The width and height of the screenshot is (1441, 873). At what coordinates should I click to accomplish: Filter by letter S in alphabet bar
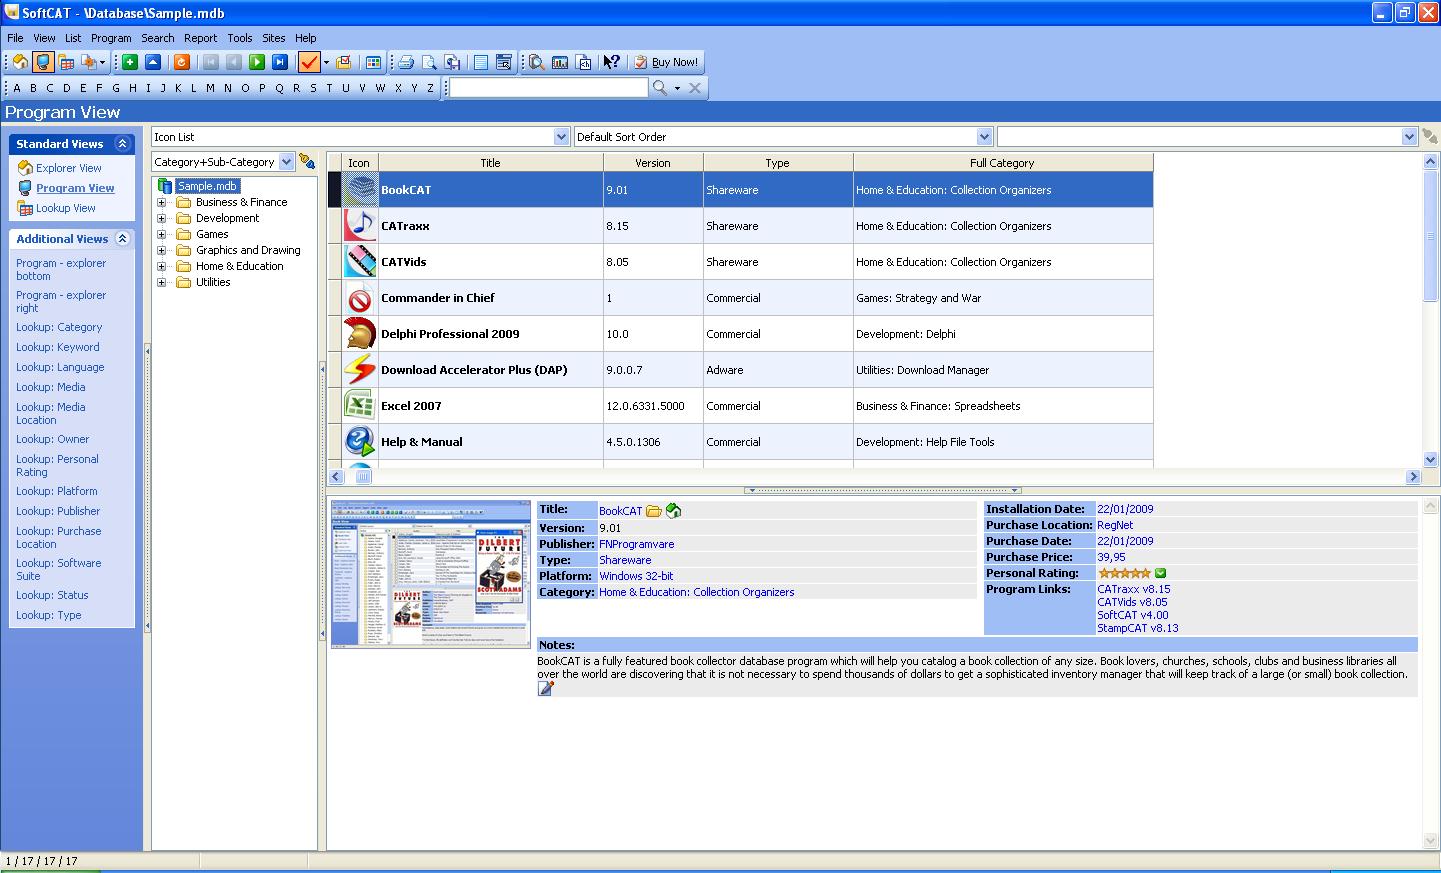pyautogui.click(x=313, y=88)
